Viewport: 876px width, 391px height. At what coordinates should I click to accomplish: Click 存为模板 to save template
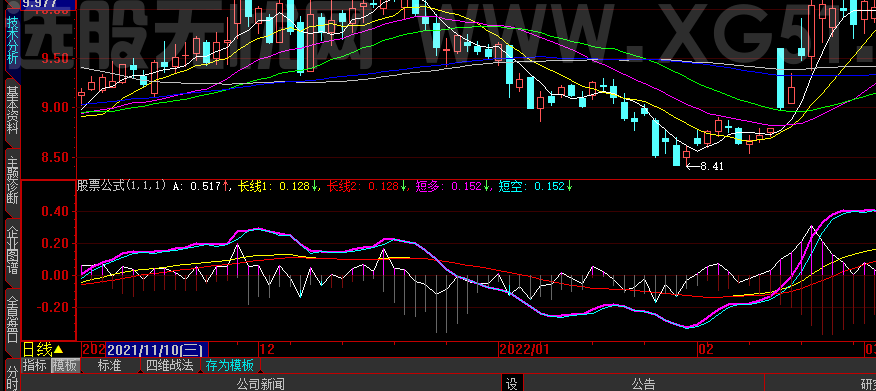[x=230, y=366]
